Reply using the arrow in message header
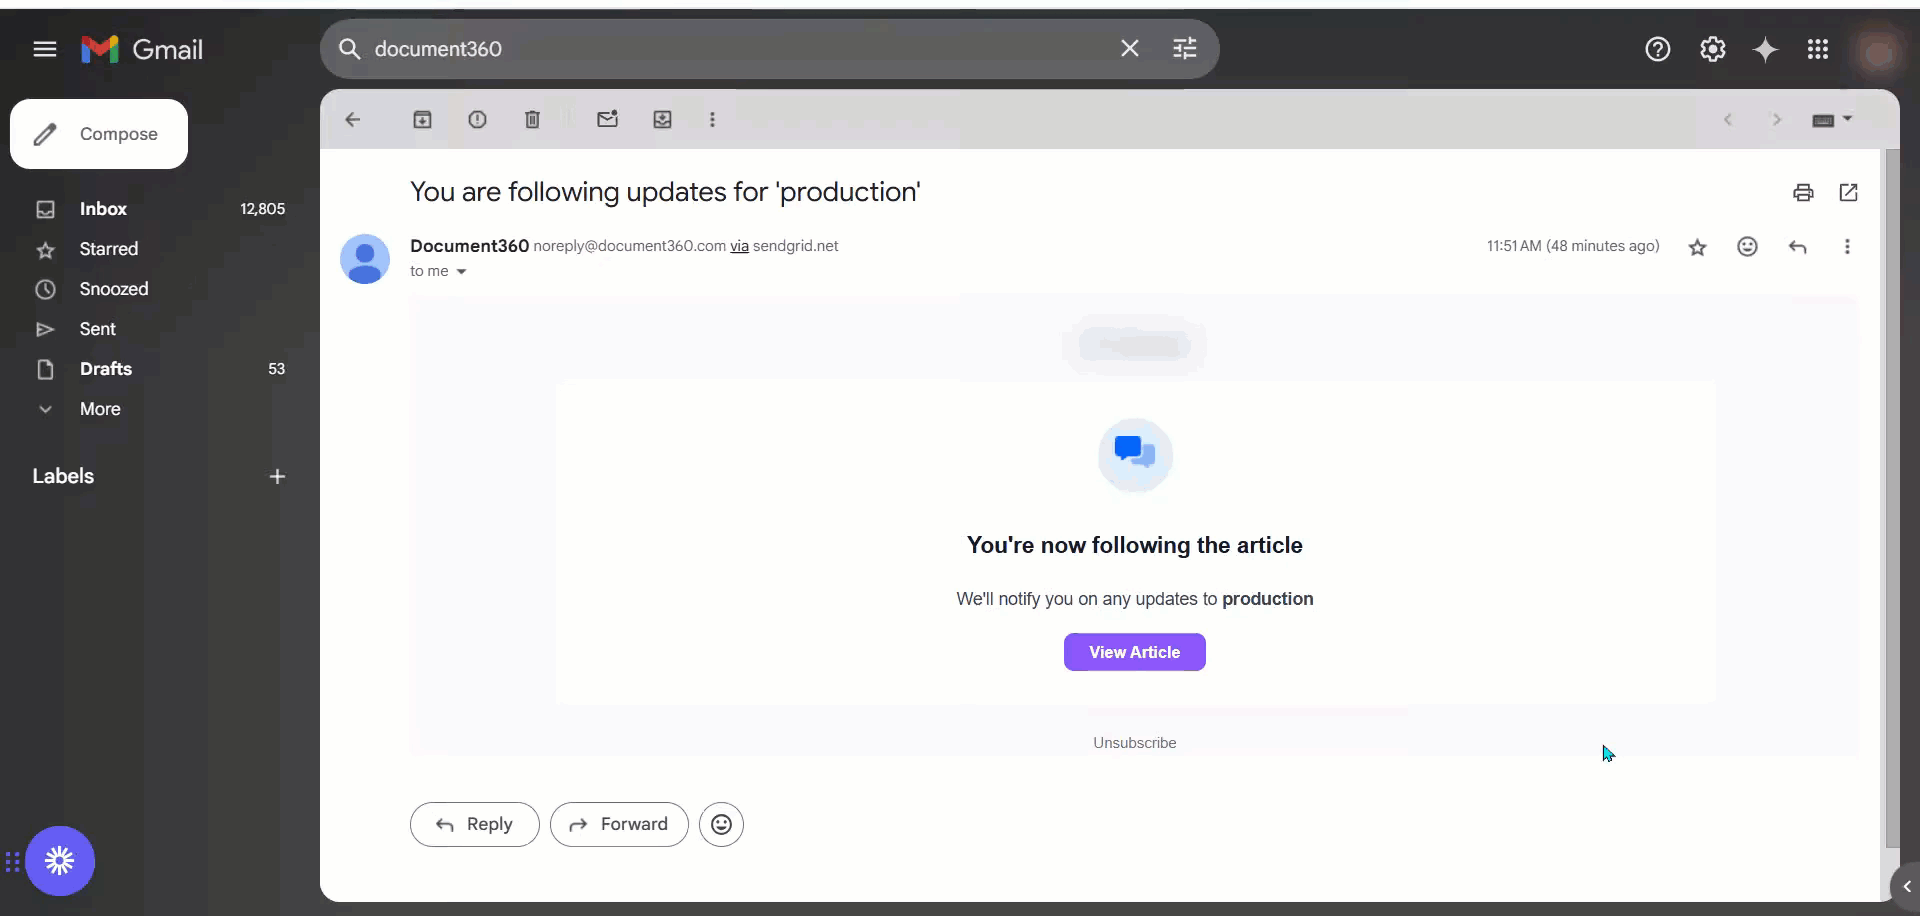This screenshot has height=916, width=1920. pos(1798,247)
